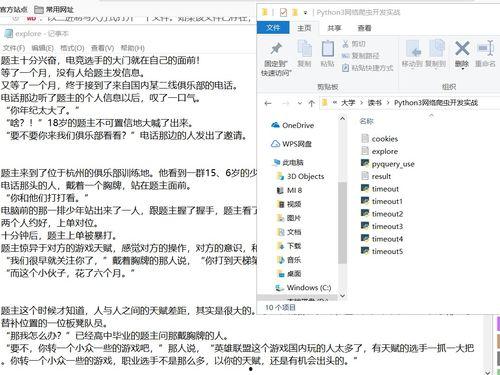Click the Move to icon
The height and width of the screenshot is (375, 500).
(413, 49)
